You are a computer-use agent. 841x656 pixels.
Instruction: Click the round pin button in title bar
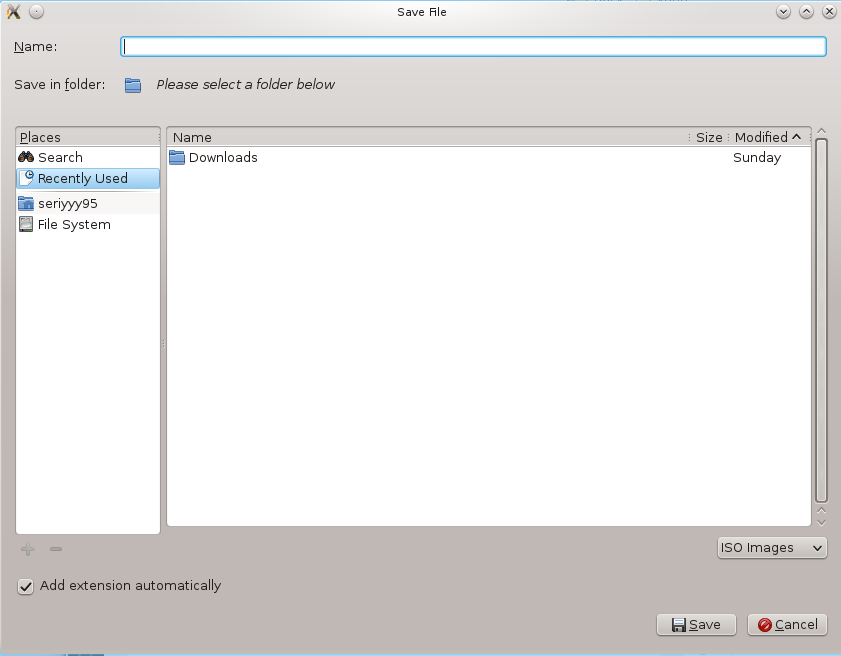click(36, 11)
